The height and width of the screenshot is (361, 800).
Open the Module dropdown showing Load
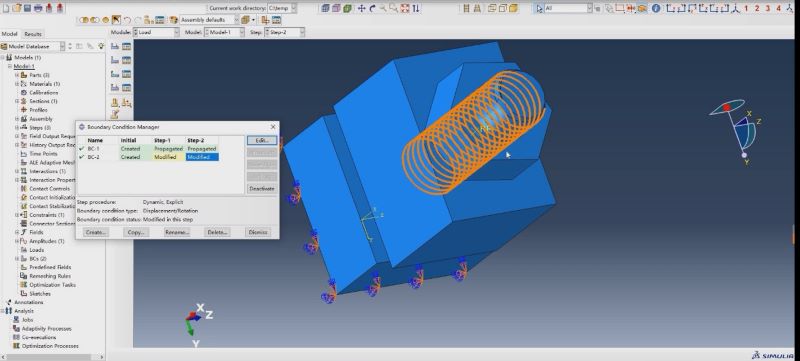tap(156, 32)
